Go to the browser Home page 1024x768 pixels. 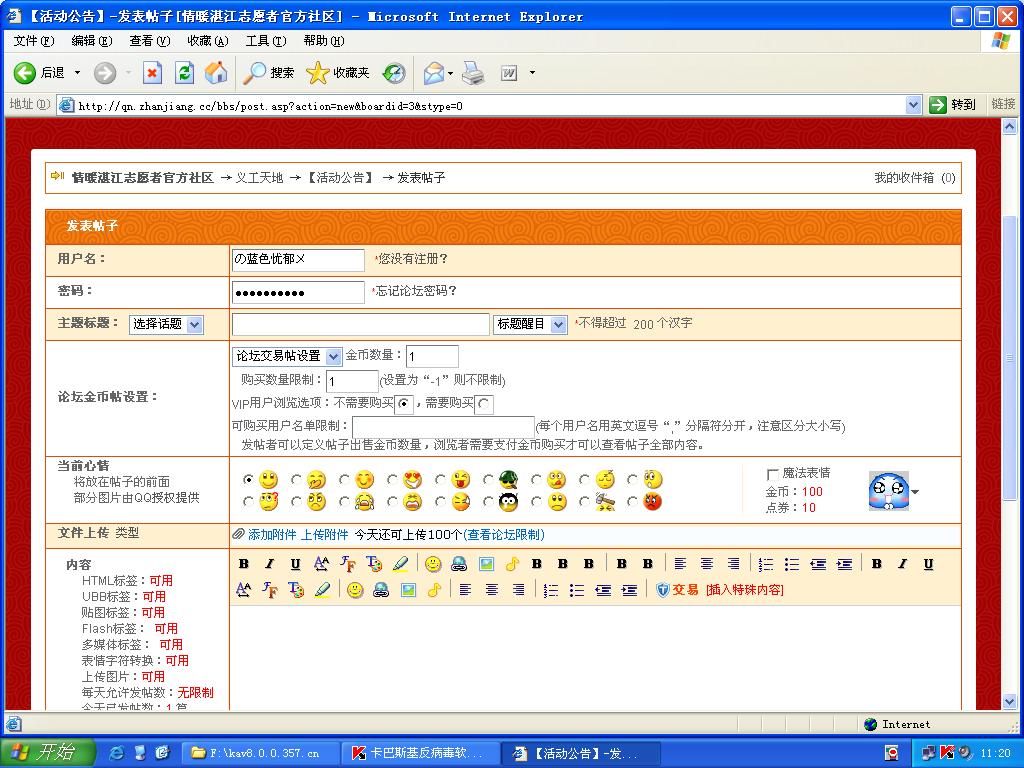point(216,73)
